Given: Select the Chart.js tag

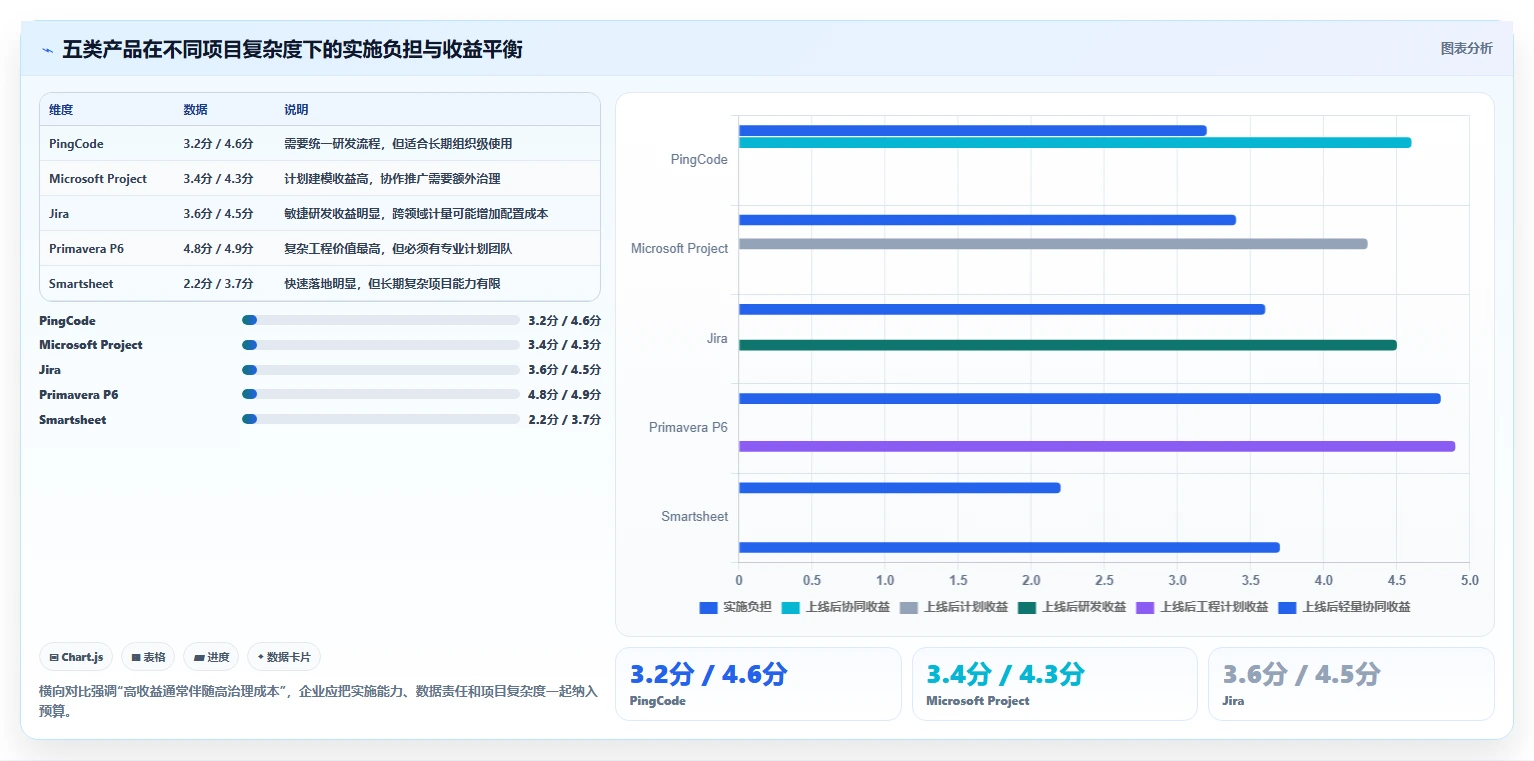Looking at the screenshot, I should 77,657.
